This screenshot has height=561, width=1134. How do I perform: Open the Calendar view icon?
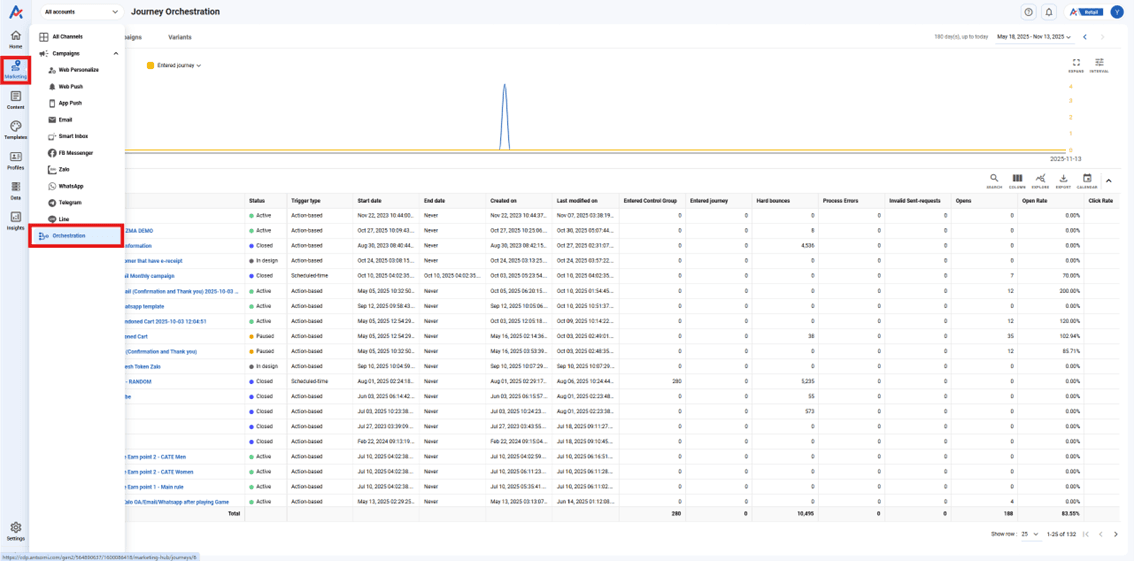coord(1087,180)
